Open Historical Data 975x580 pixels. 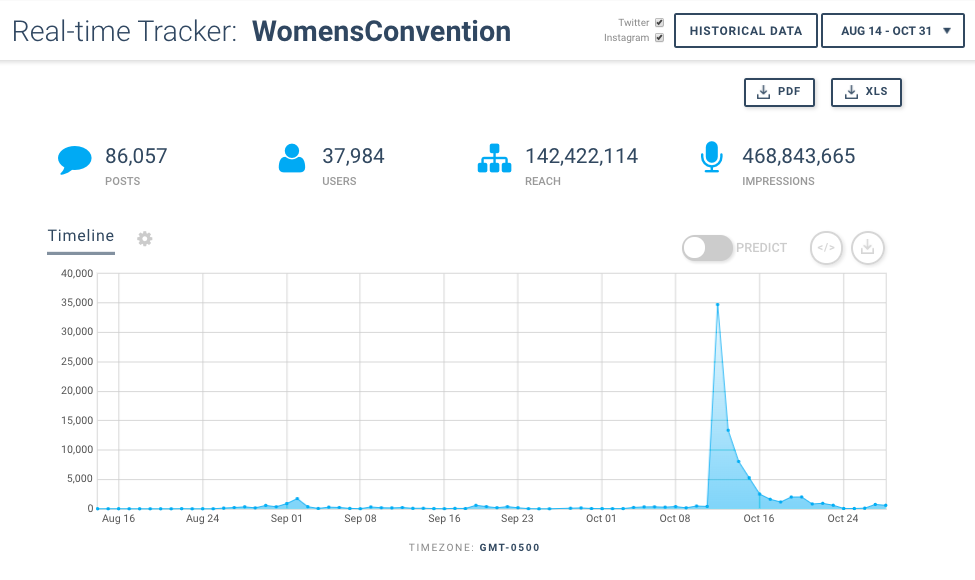tap(746, 30)
